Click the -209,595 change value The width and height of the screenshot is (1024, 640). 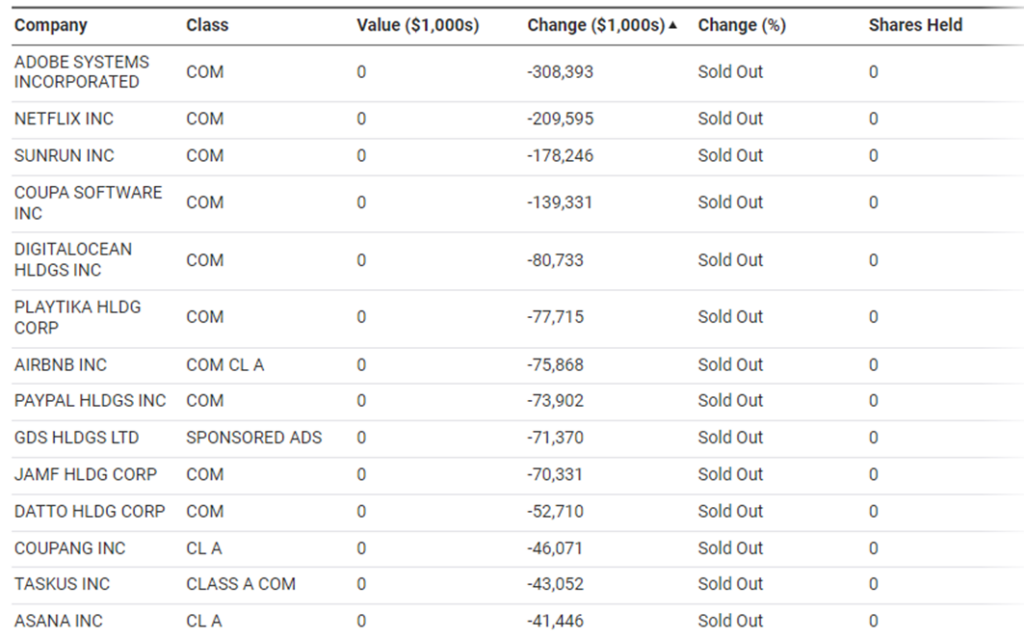tap(560, 119)
